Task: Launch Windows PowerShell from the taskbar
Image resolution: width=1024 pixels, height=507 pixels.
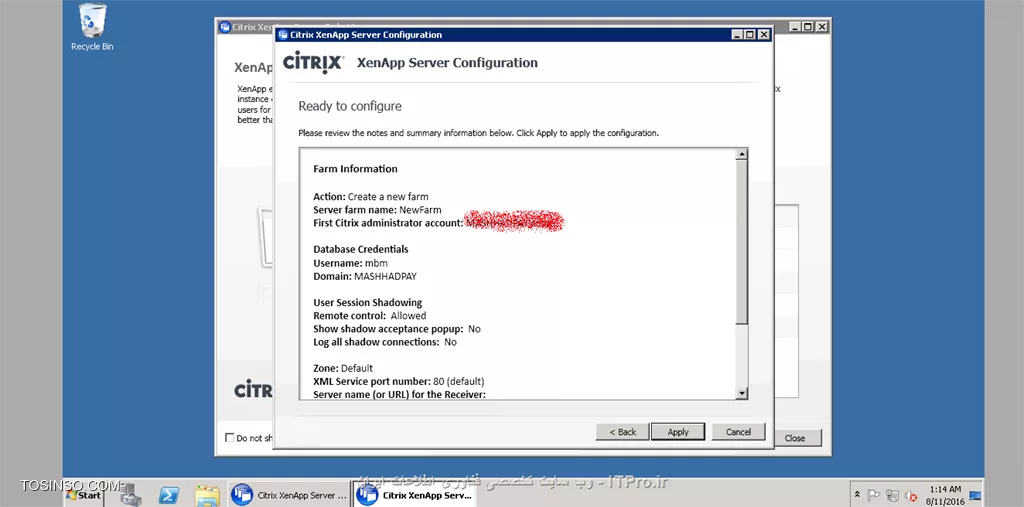Action: tap(169, 495)
